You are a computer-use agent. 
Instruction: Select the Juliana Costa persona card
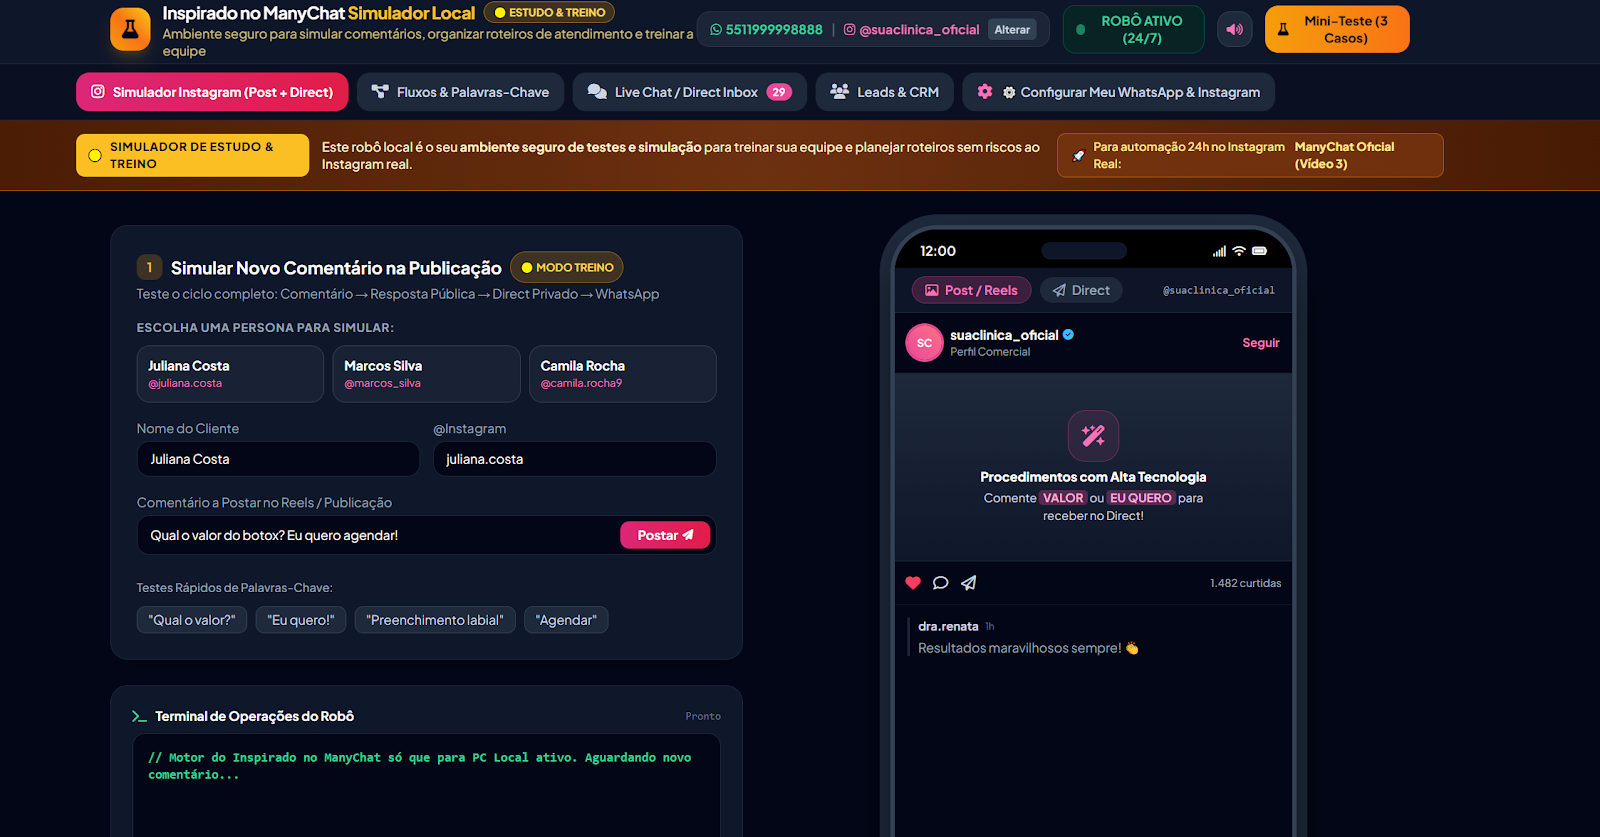point(230,374)
